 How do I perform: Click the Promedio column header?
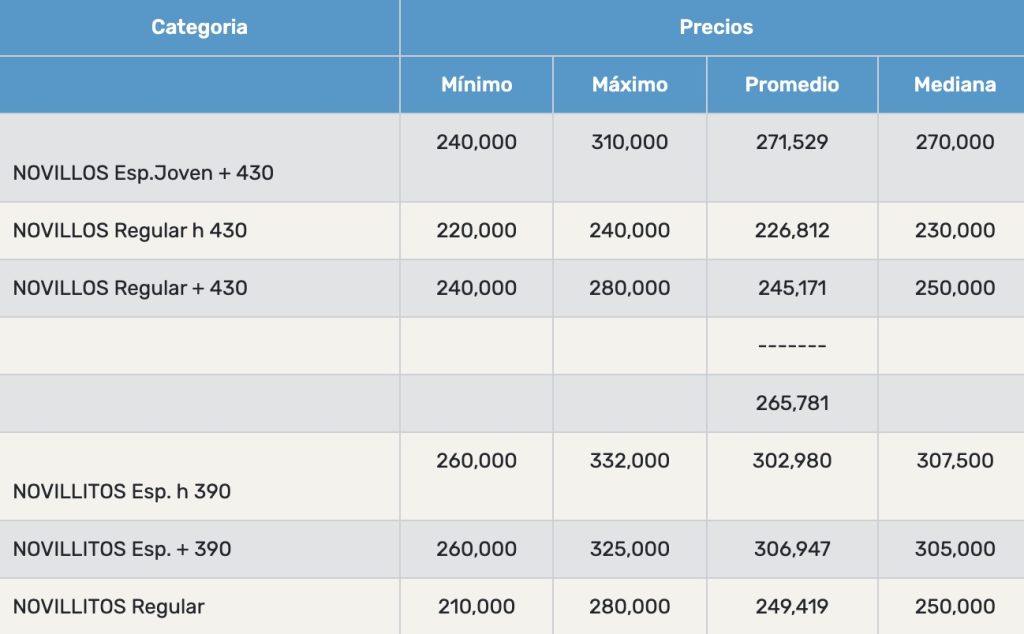point(792,85)
